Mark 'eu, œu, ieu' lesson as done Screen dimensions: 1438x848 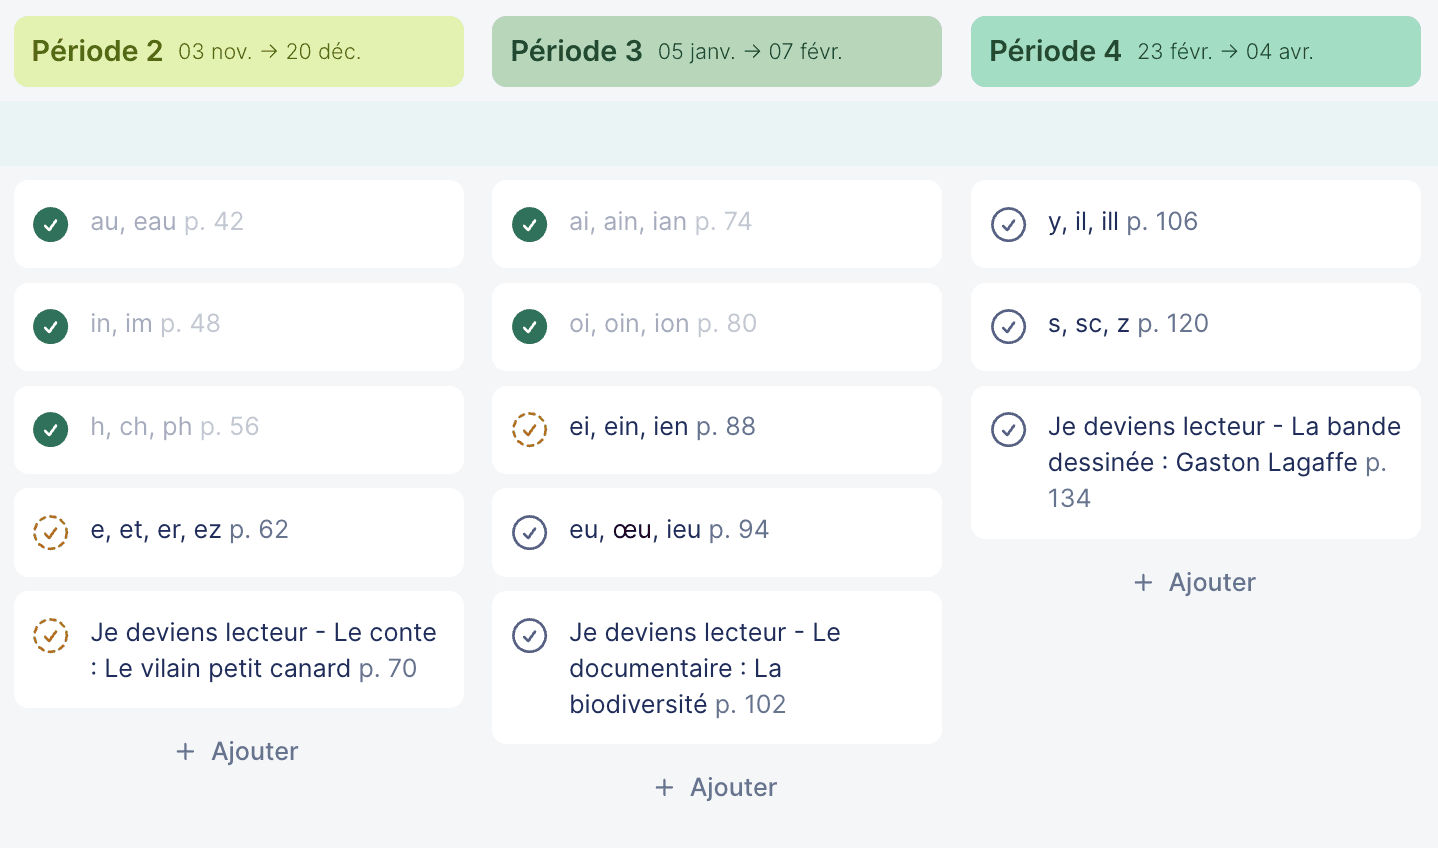click(x=529, y=532)
